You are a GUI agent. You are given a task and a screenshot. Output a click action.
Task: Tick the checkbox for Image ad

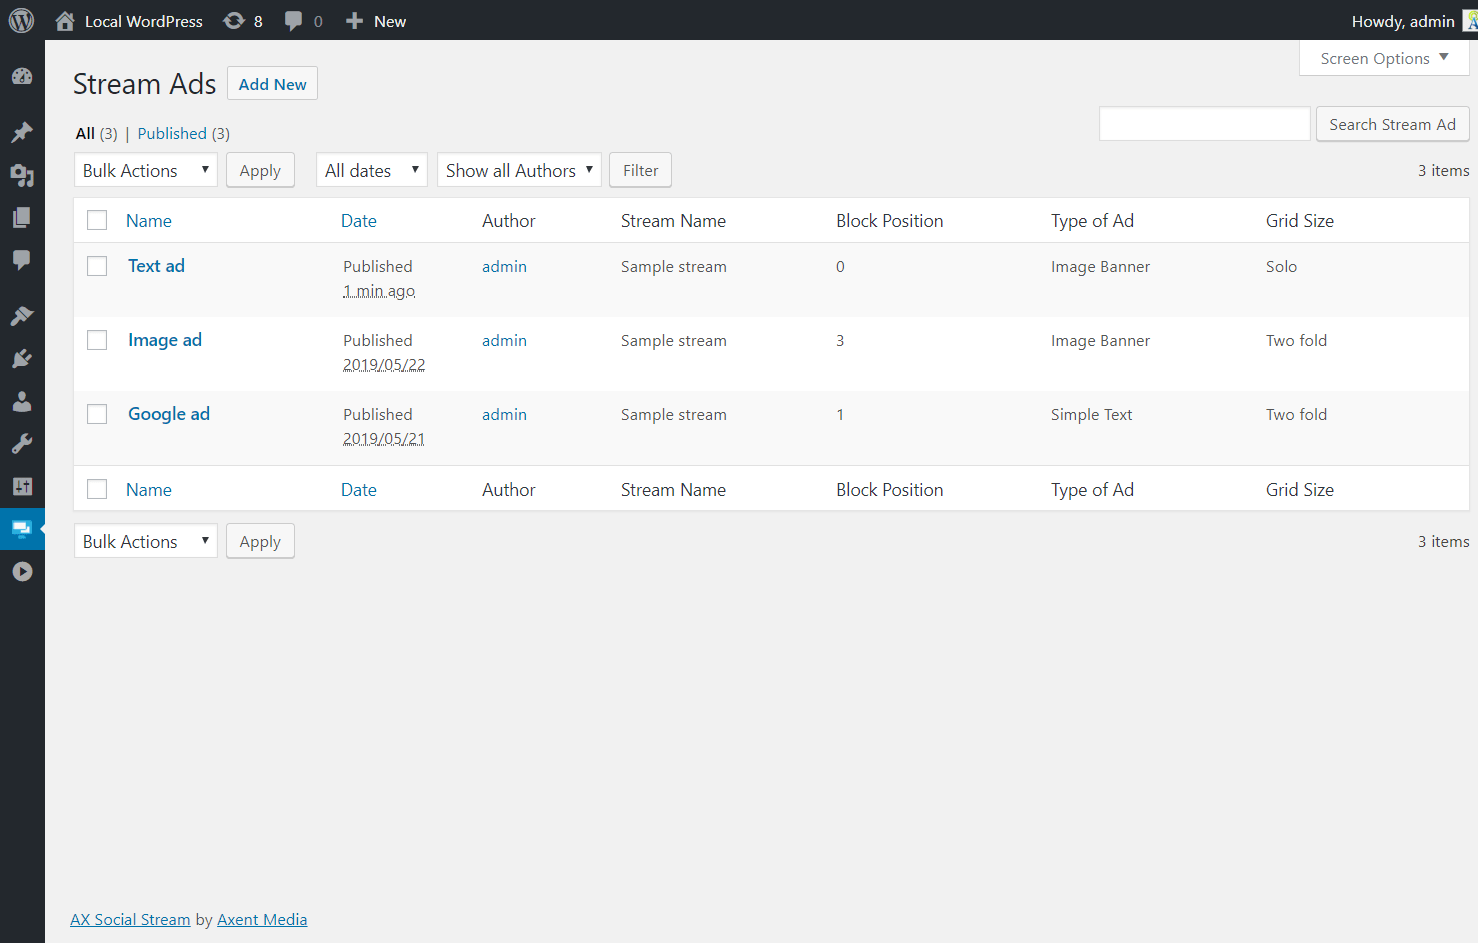[97, 340]
